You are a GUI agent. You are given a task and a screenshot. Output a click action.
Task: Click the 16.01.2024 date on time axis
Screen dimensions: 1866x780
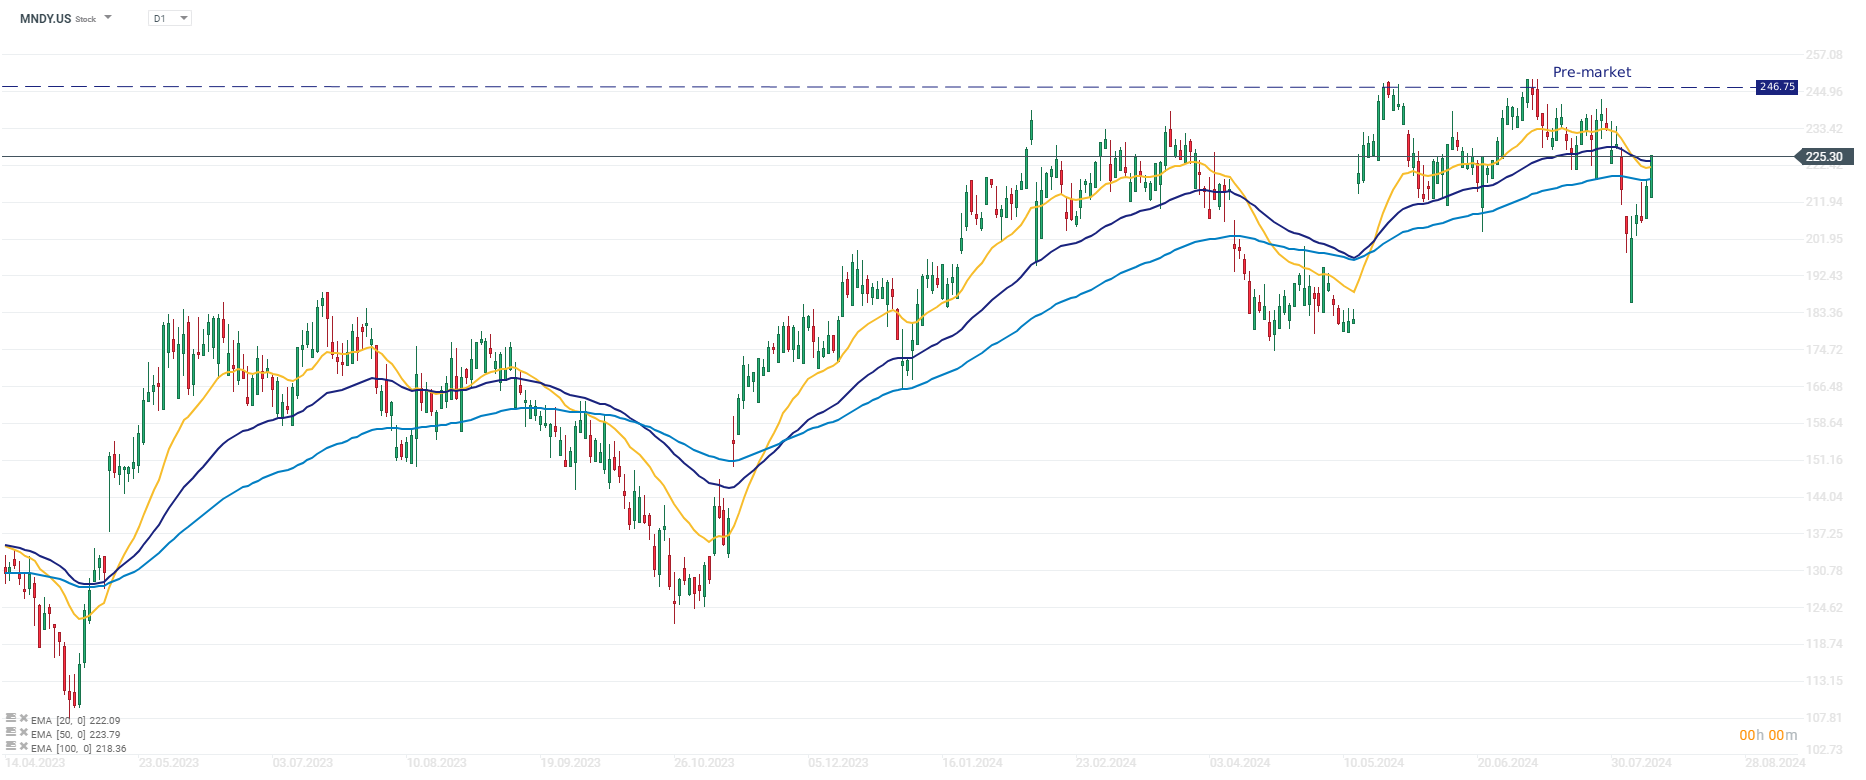pyautogui.click(x=972, y=763)
